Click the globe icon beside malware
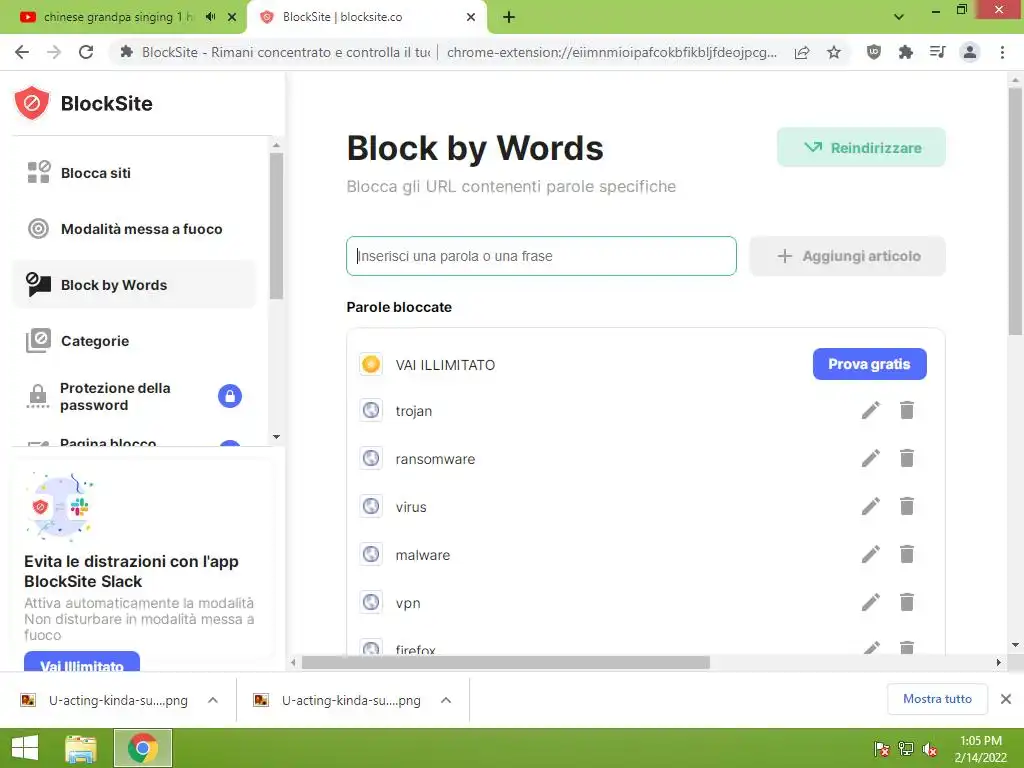Viewport: 1024px width, 768px height. point(371,554)
